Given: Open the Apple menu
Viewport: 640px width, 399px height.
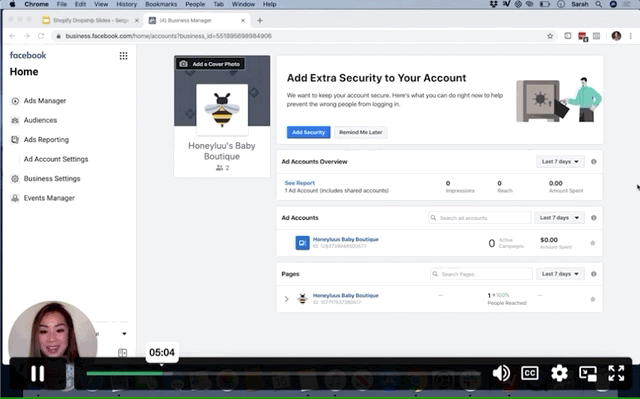Looking at the screenshot, I should [12, 4].
